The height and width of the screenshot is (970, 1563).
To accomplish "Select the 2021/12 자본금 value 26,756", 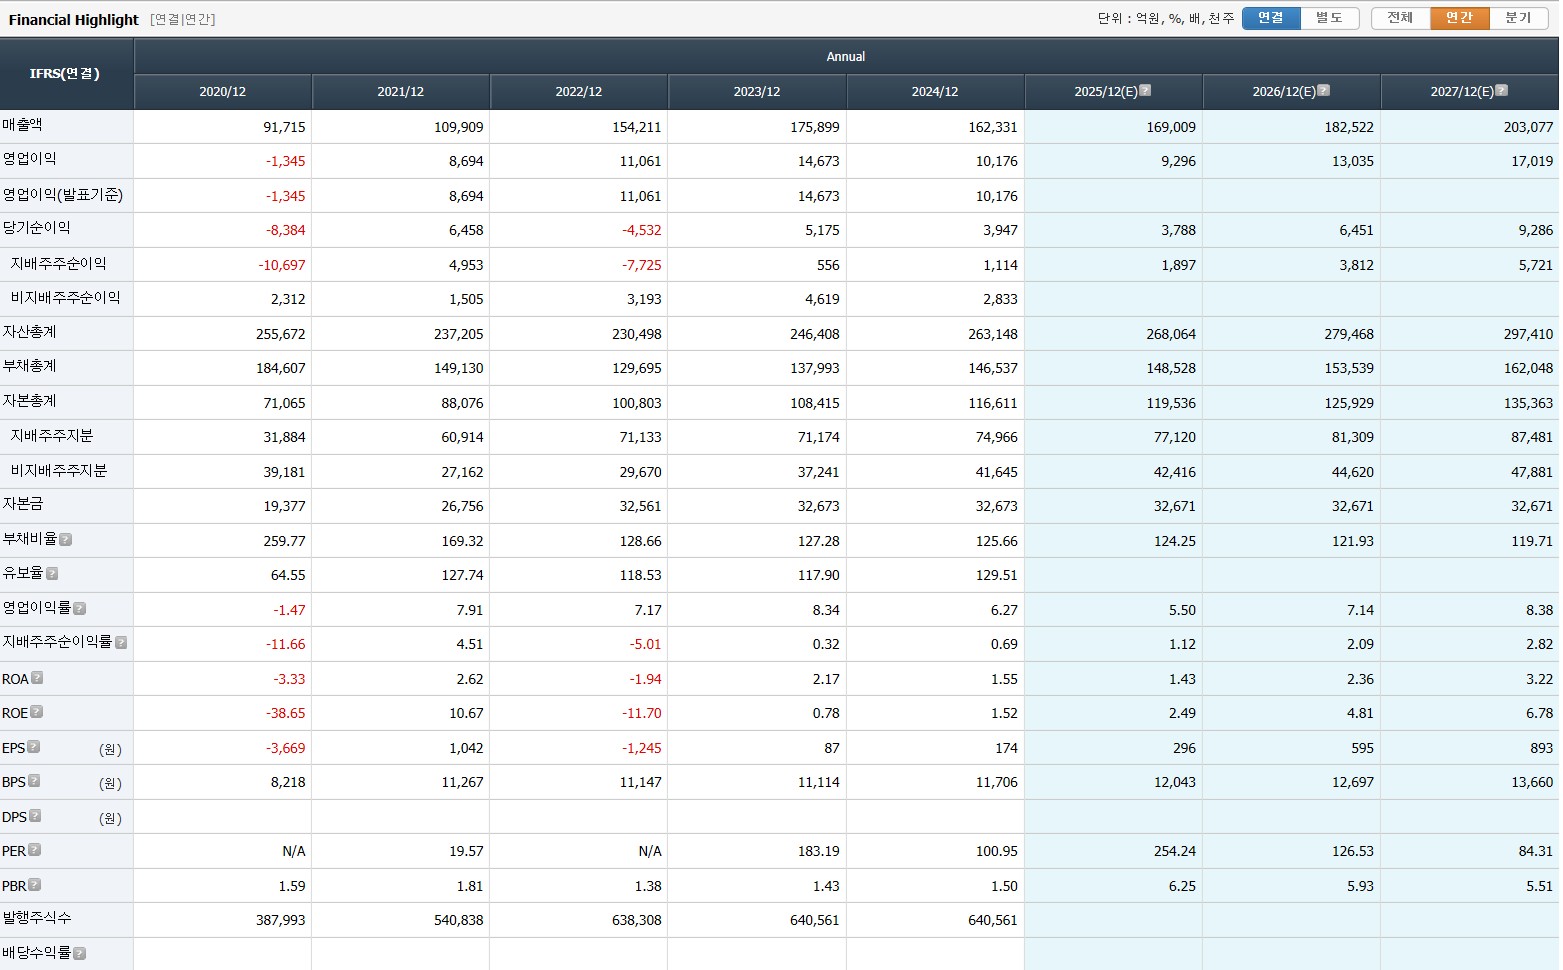I will tap(463, 506).
